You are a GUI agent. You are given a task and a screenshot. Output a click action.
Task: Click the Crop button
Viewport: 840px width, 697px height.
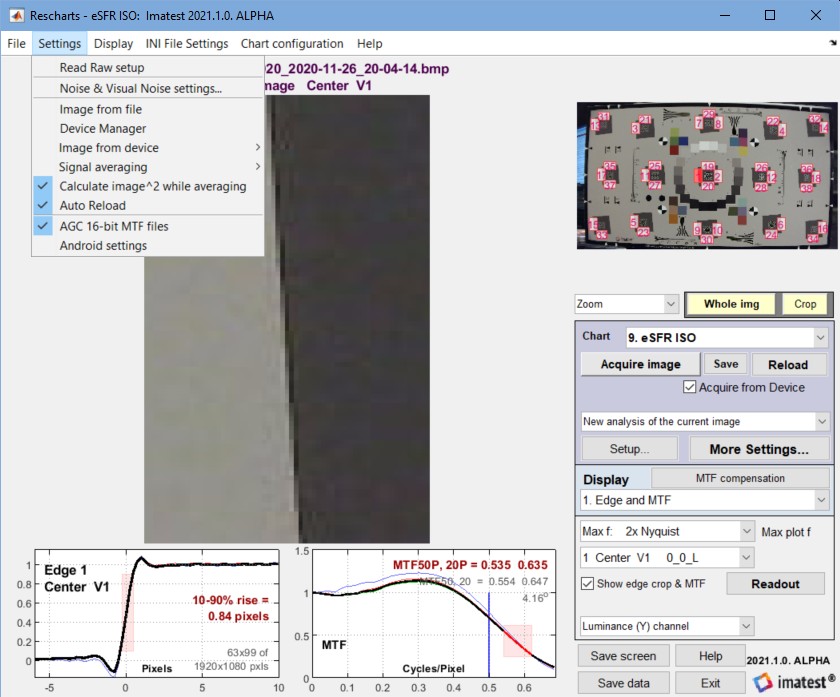click(x=805, y=304)
